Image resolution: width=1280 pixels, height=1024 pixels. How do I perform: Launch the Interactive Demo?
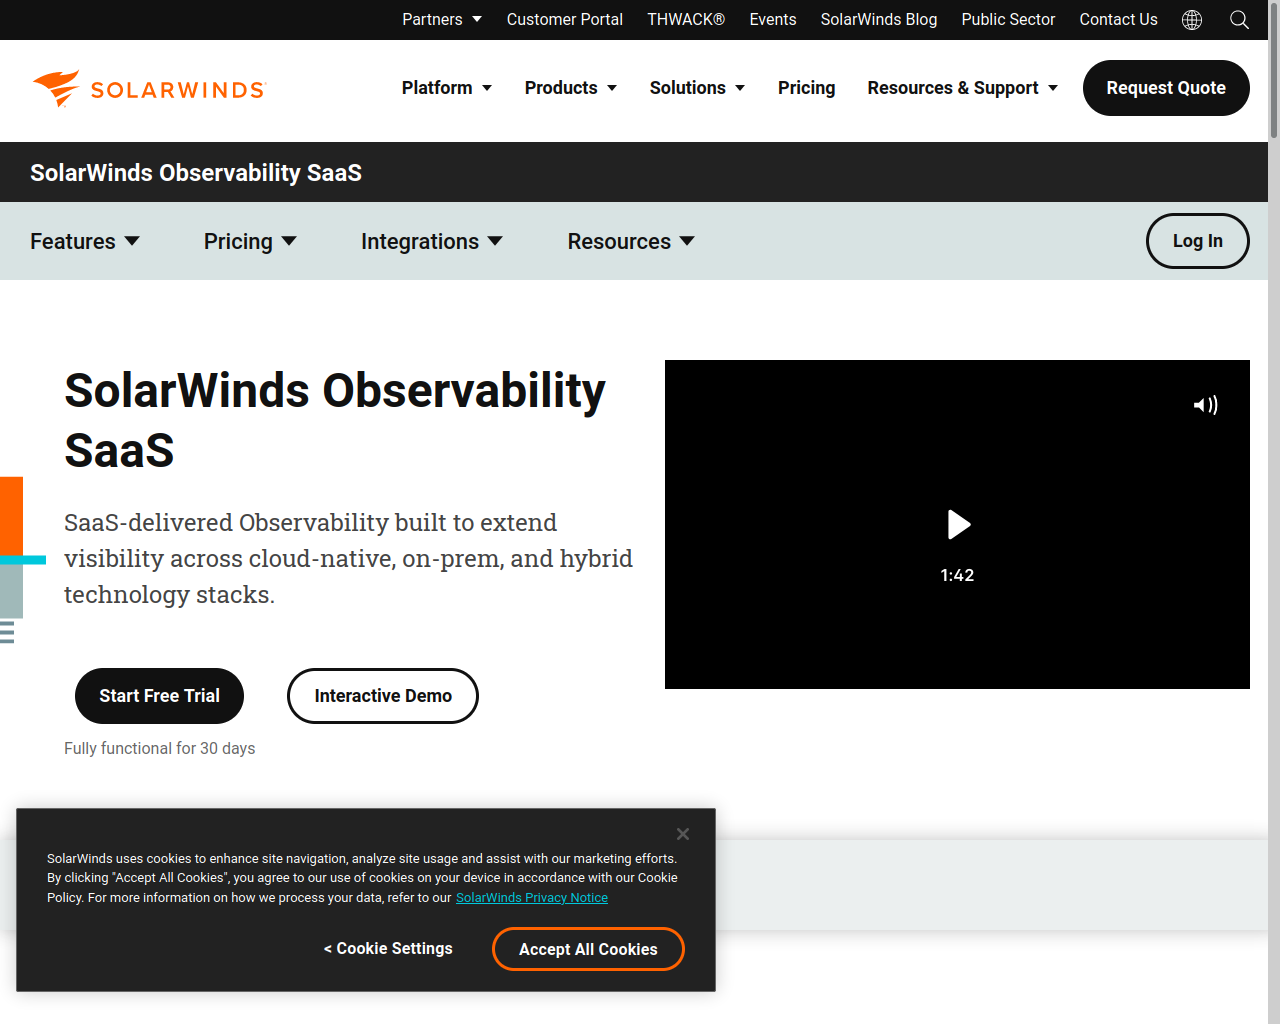(x=383, y=696)
